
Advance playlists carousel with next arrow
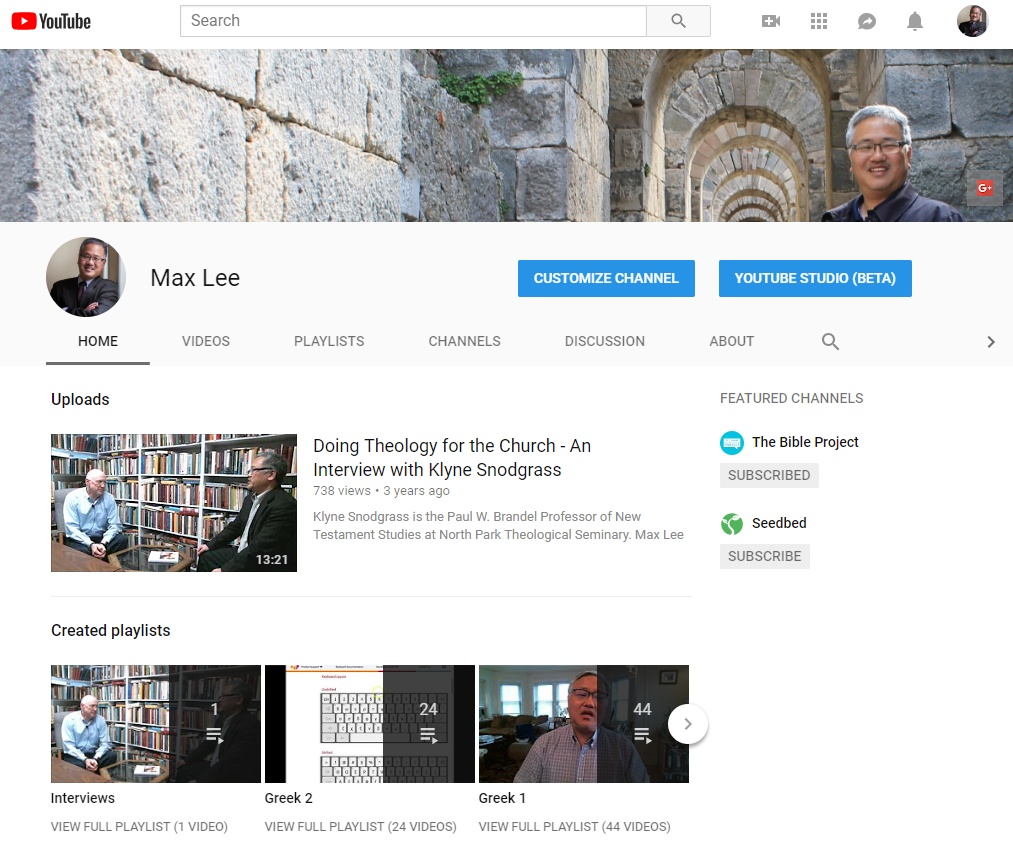pyautogui.click(x=687, y=724)
